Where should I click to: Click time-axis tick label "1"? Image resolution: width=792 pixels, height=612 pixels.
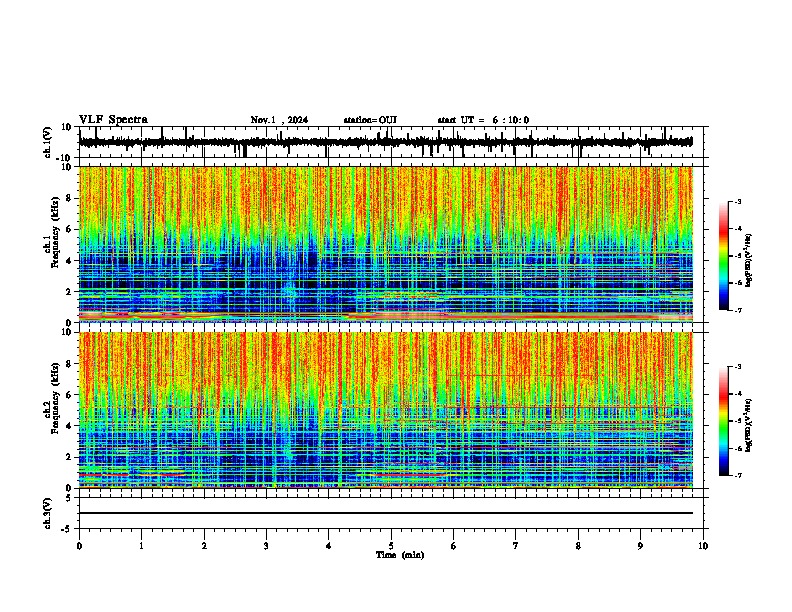point(141,546)
